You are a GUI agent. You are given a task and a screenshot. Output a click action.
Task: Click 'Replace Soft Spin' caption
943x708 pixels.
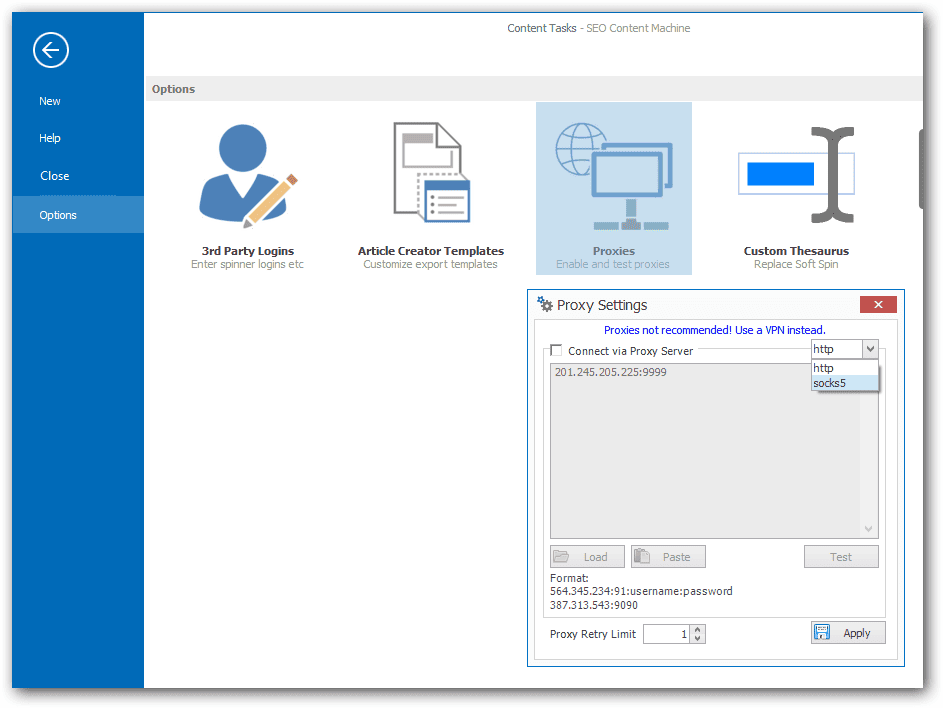[796, 264]
